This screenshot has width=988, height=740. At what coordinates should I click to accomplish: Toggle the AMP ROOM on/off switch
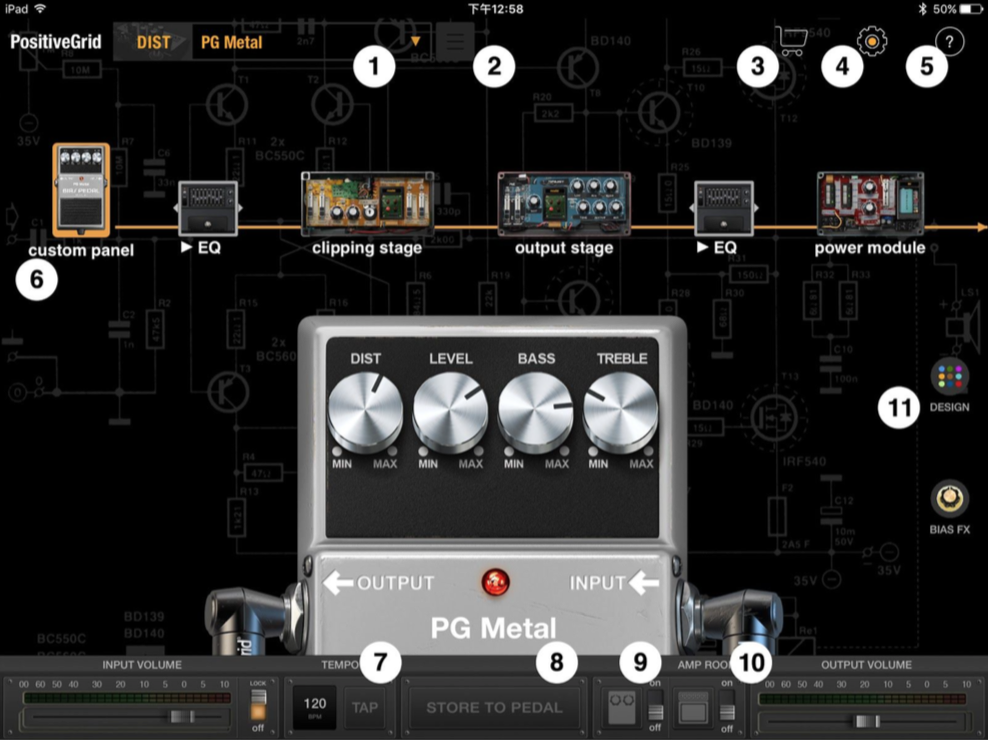pyautogui.click(x=727, y=705)
